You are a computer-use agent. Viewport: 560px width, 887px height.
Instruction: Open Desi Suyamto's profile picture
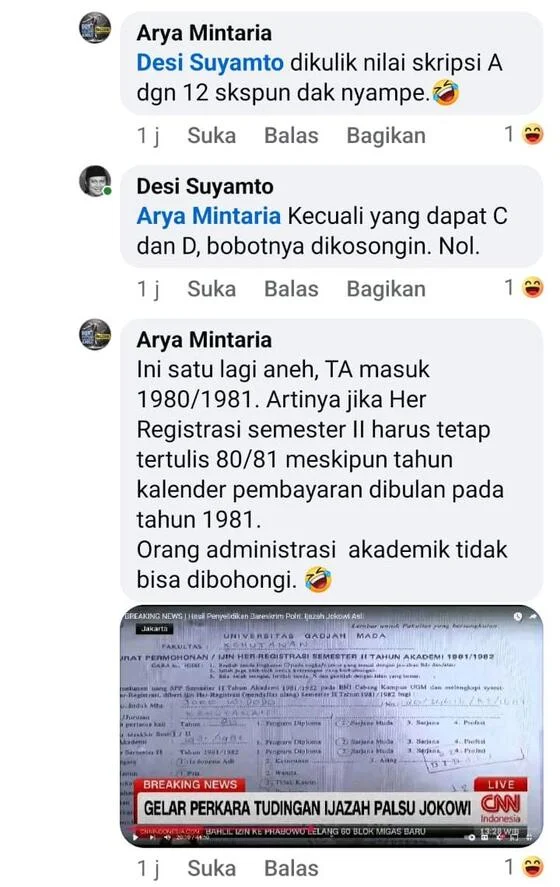pos(95,181)
